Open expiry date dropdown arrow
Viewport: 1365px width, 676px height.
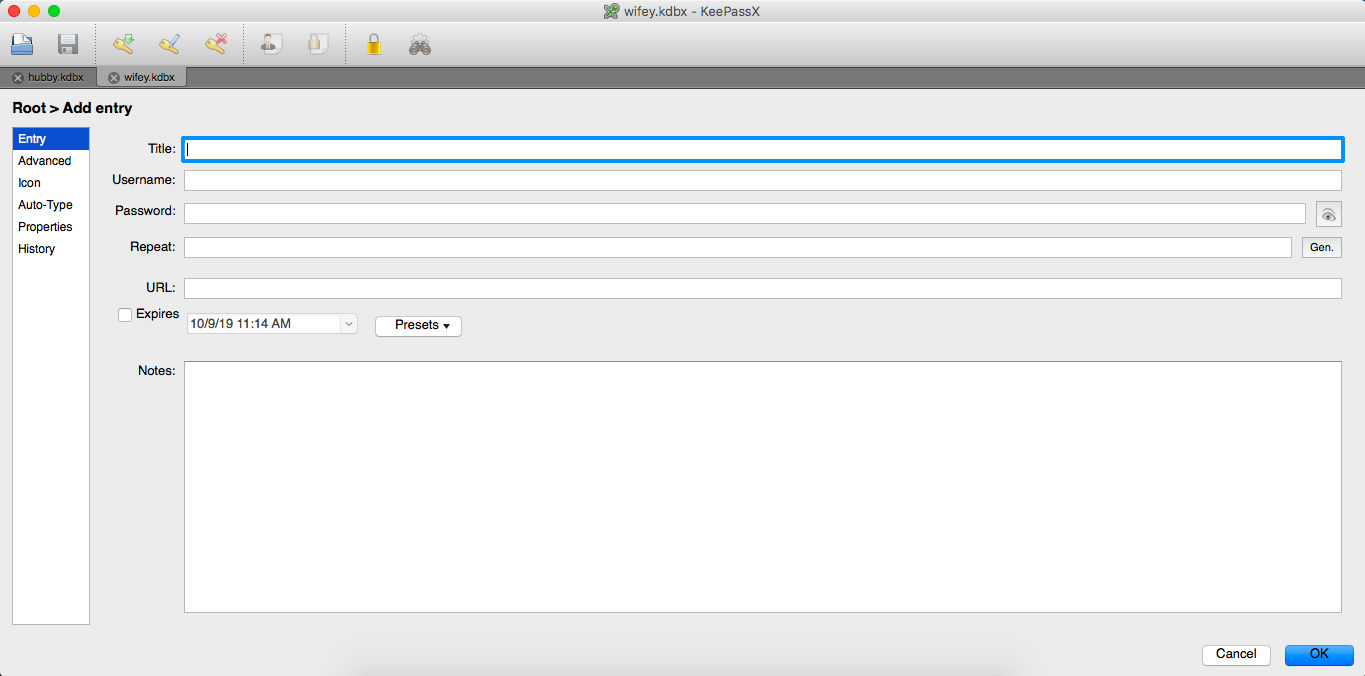[x=349, y=324]
